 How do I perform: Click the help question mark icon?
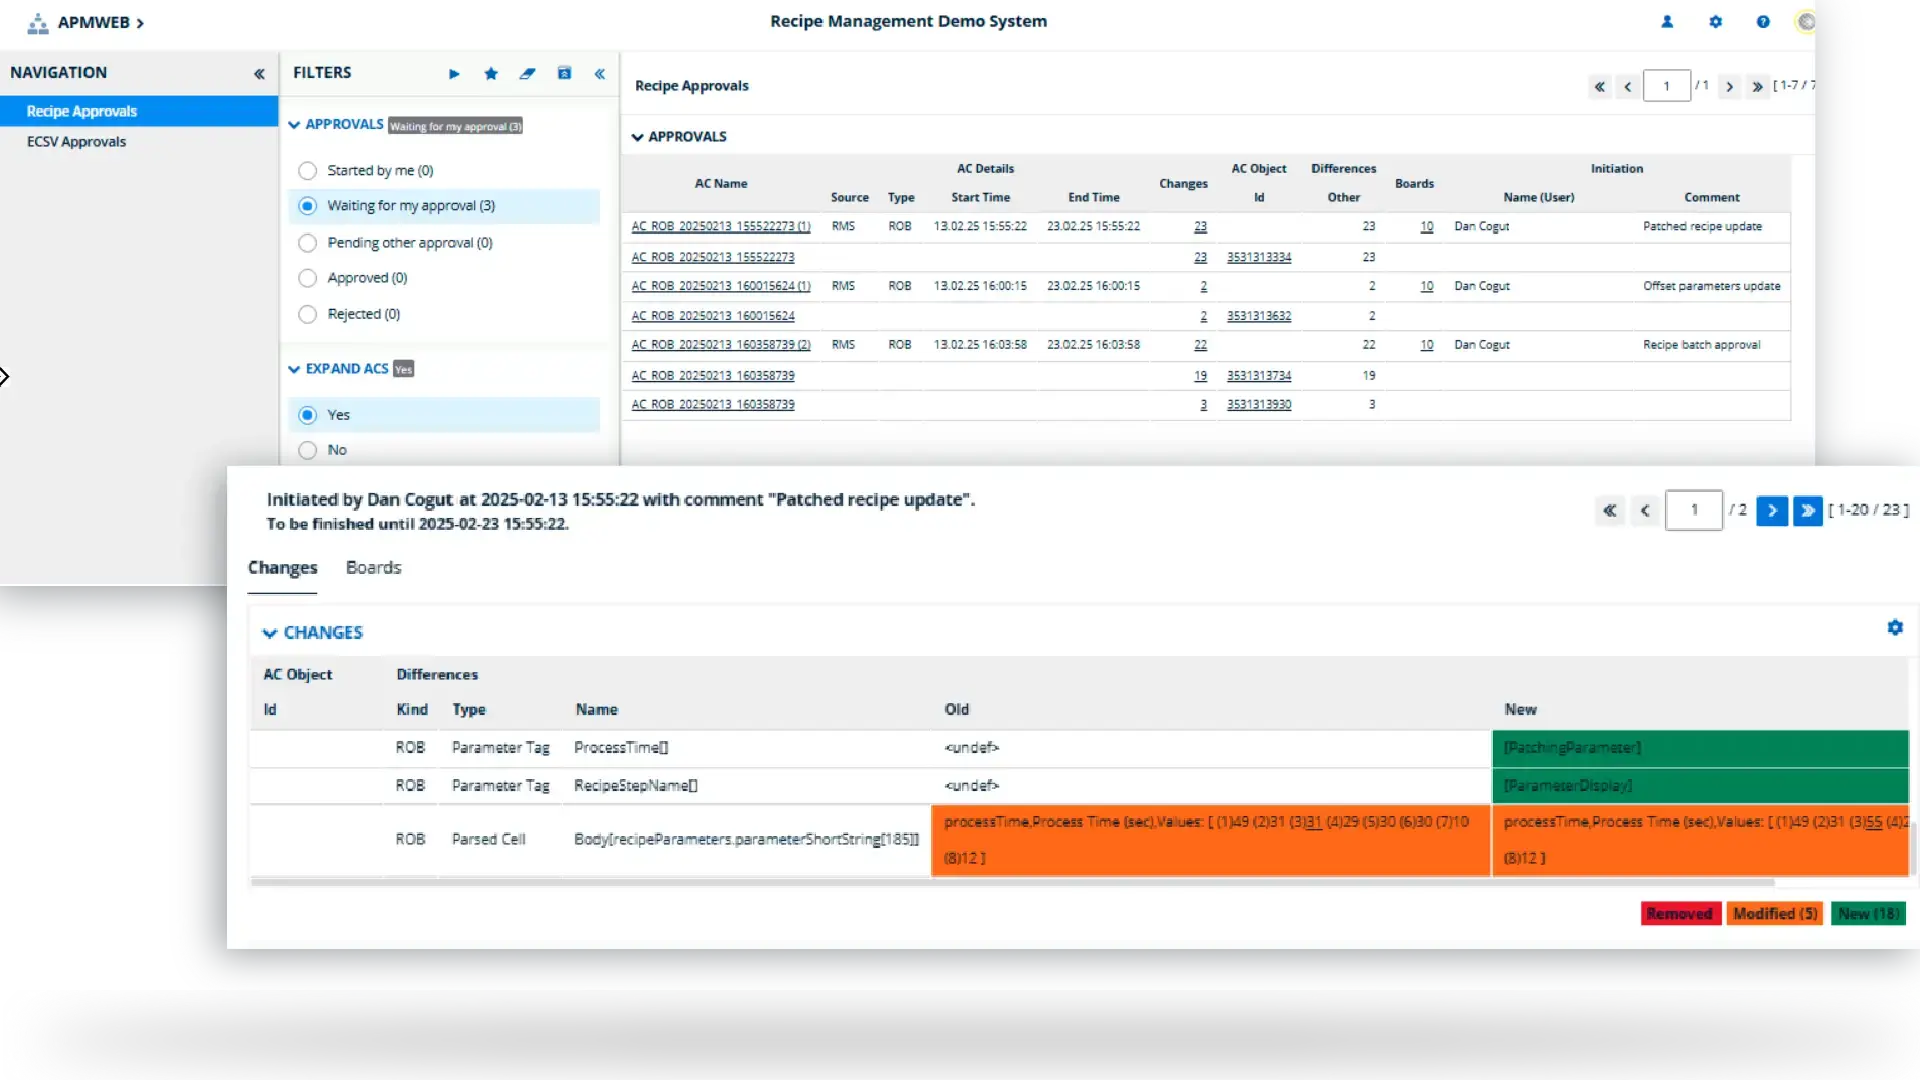pyautogui.click(x=1763, y=22)
